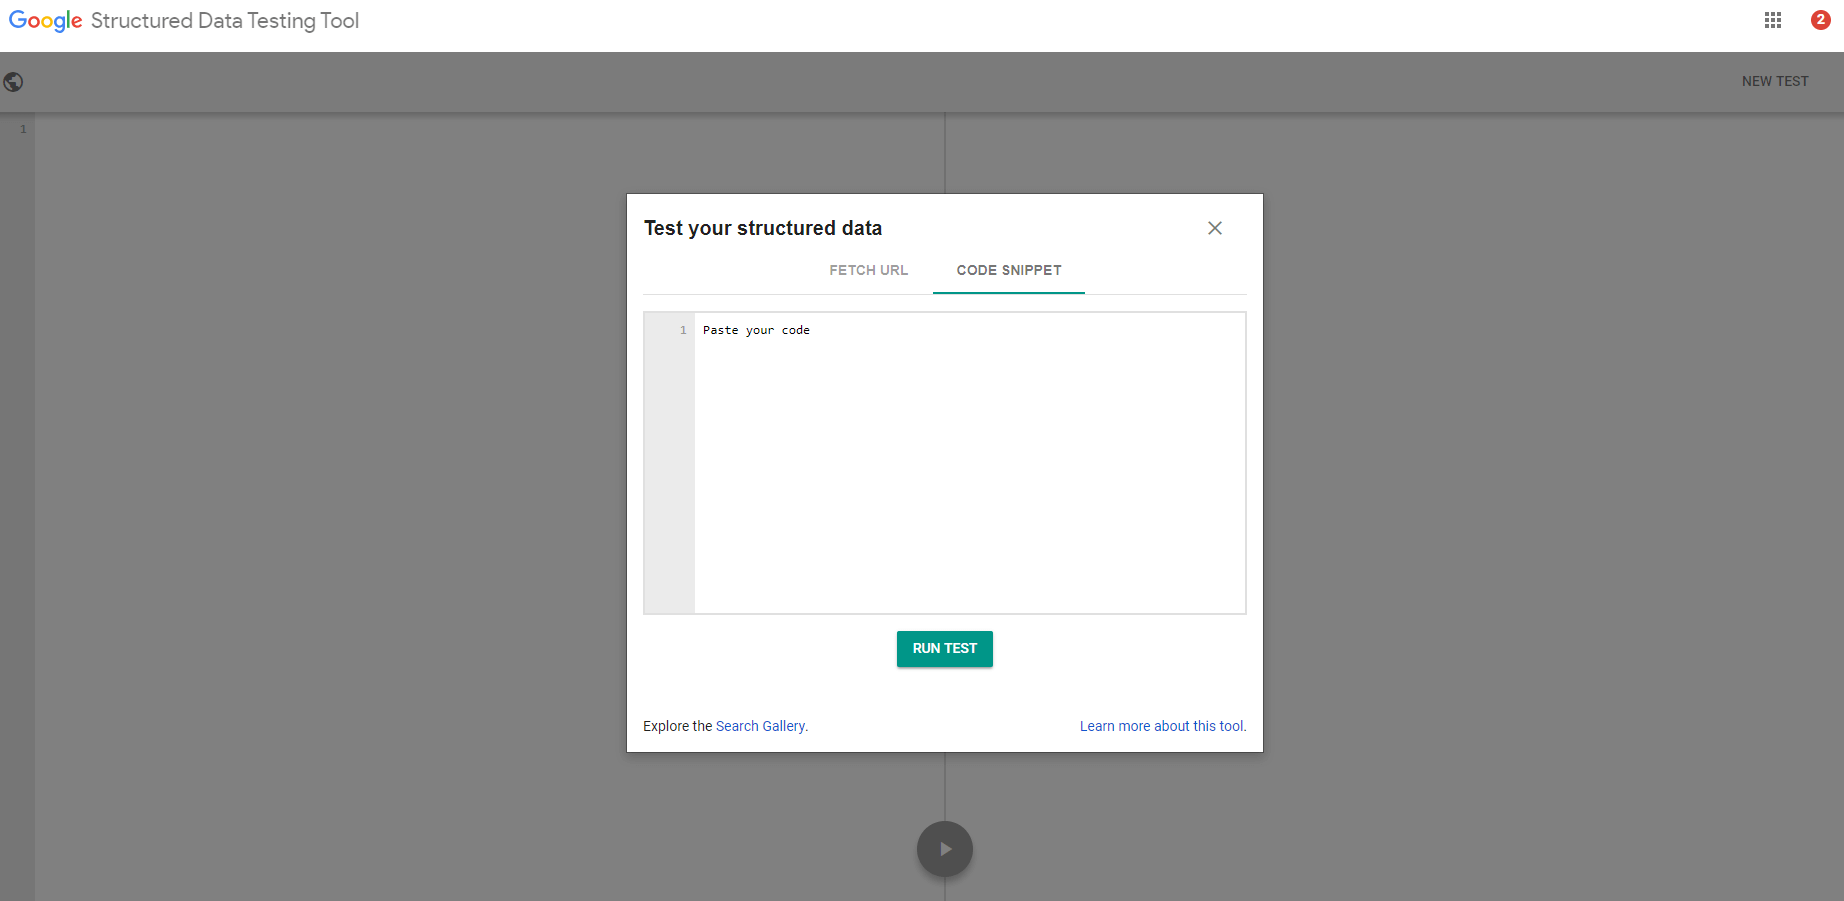The height and width of the screenshot is (901, 1844).
Task: Click the X to dismiss the dialog
Action: pyautogui.click(x=1215, y=228)
